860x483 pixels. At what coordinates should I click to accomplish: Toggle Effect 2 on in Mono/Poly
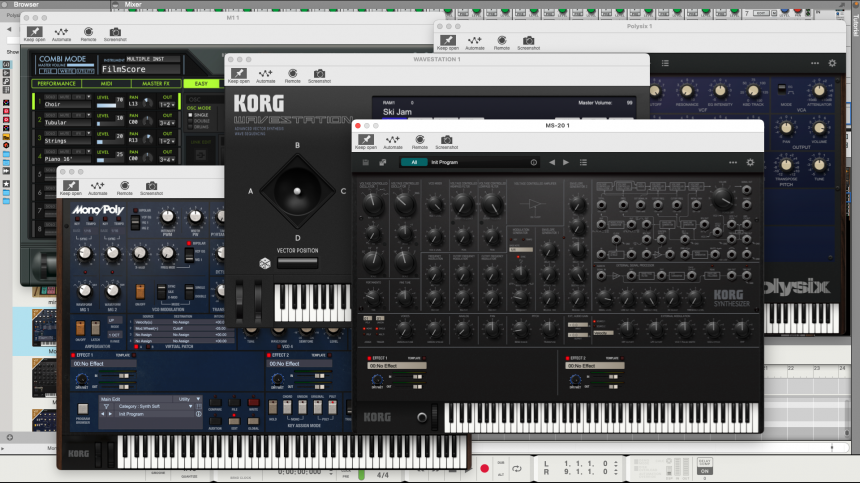pyautogui.click(x=269, y=355)
